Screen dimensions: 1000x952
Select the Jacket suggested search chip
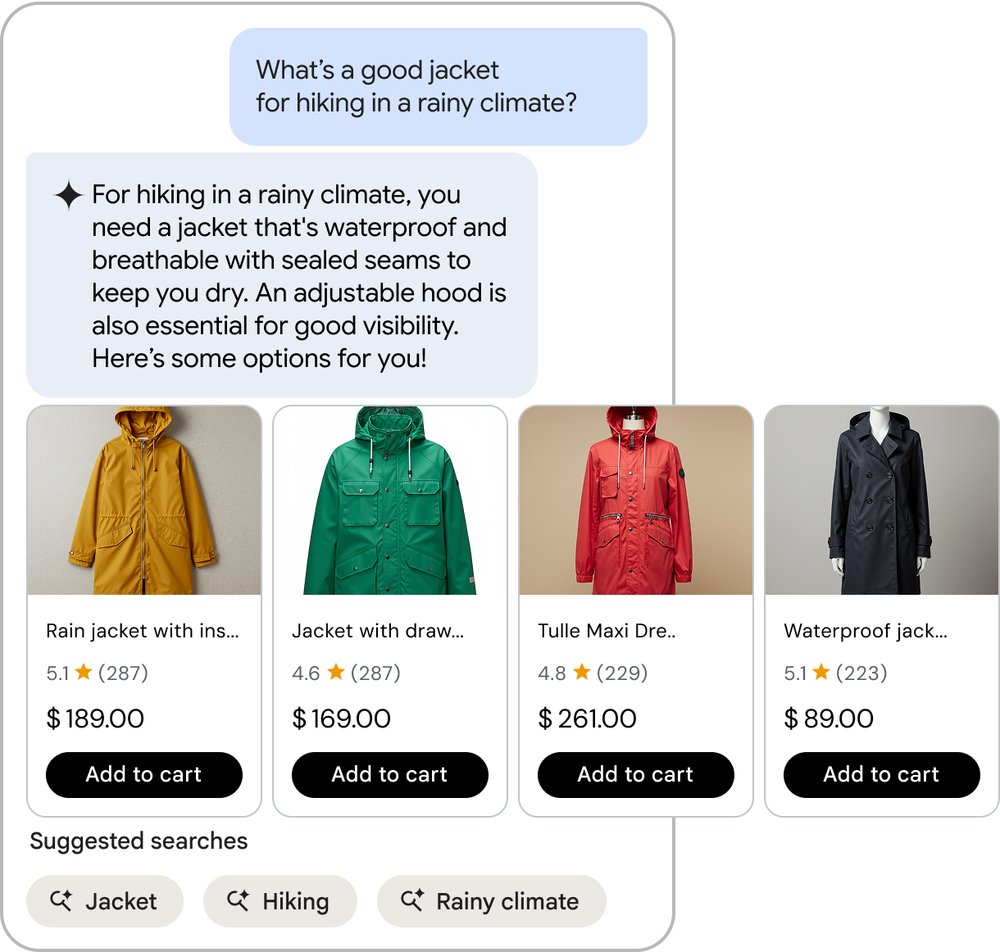pos(105,901)
